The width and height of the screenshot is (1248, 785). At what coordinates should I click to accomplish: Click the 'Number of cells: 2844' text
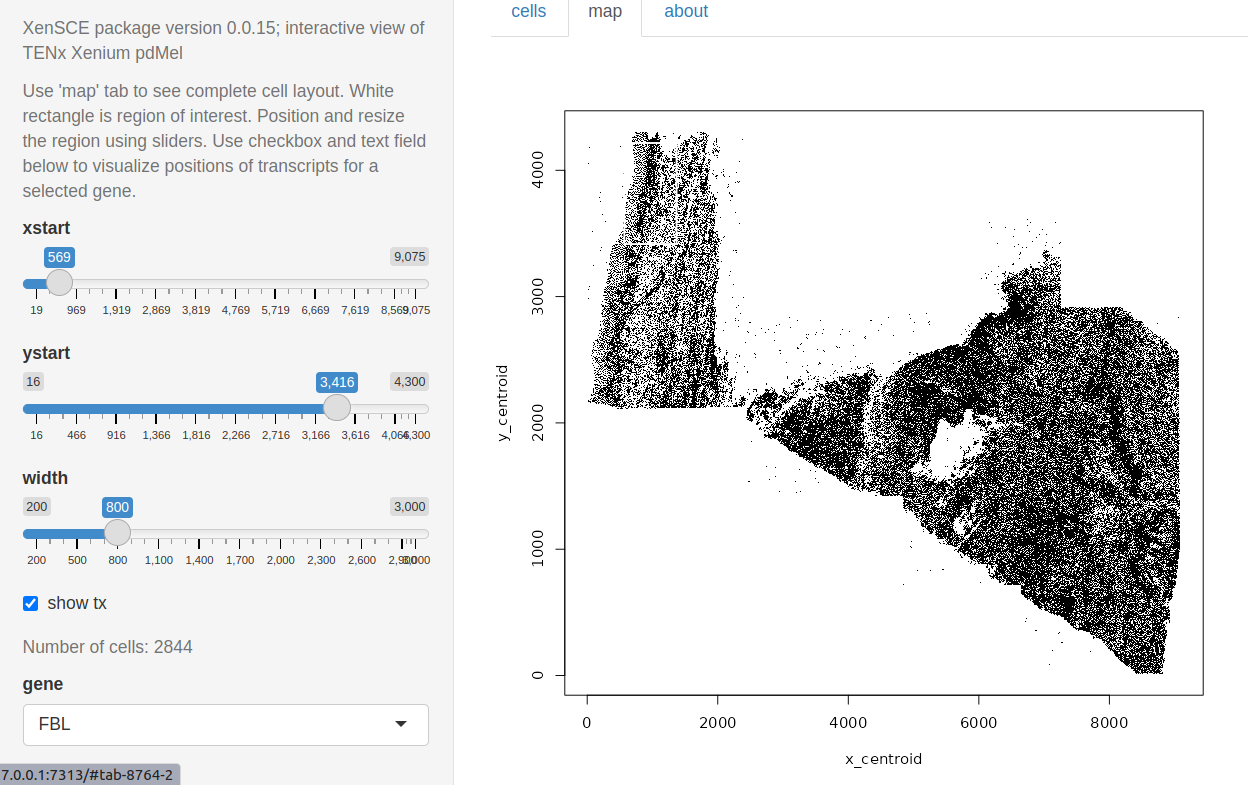point(108,647)
